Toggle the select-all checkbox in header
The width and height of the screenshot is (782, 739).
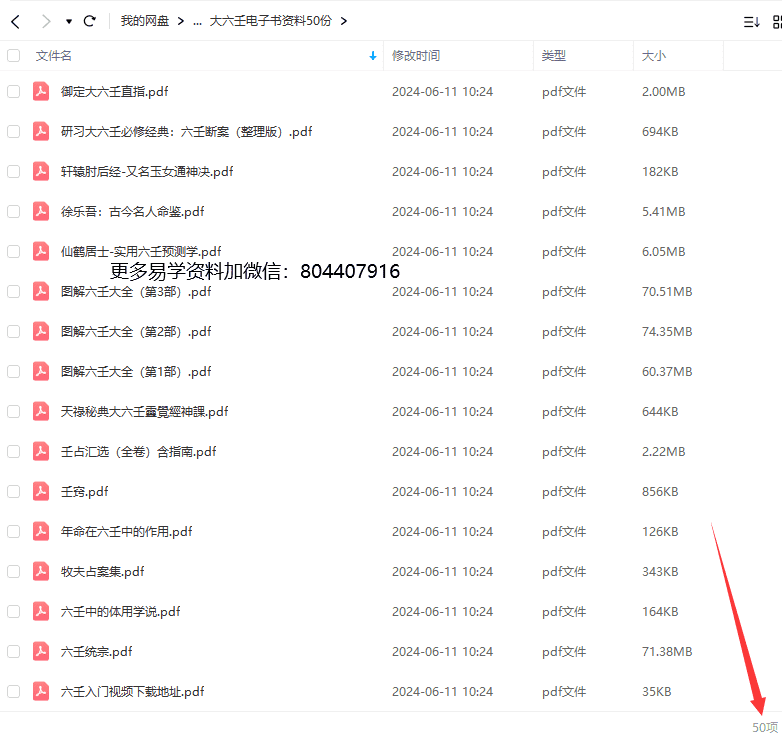14,56
